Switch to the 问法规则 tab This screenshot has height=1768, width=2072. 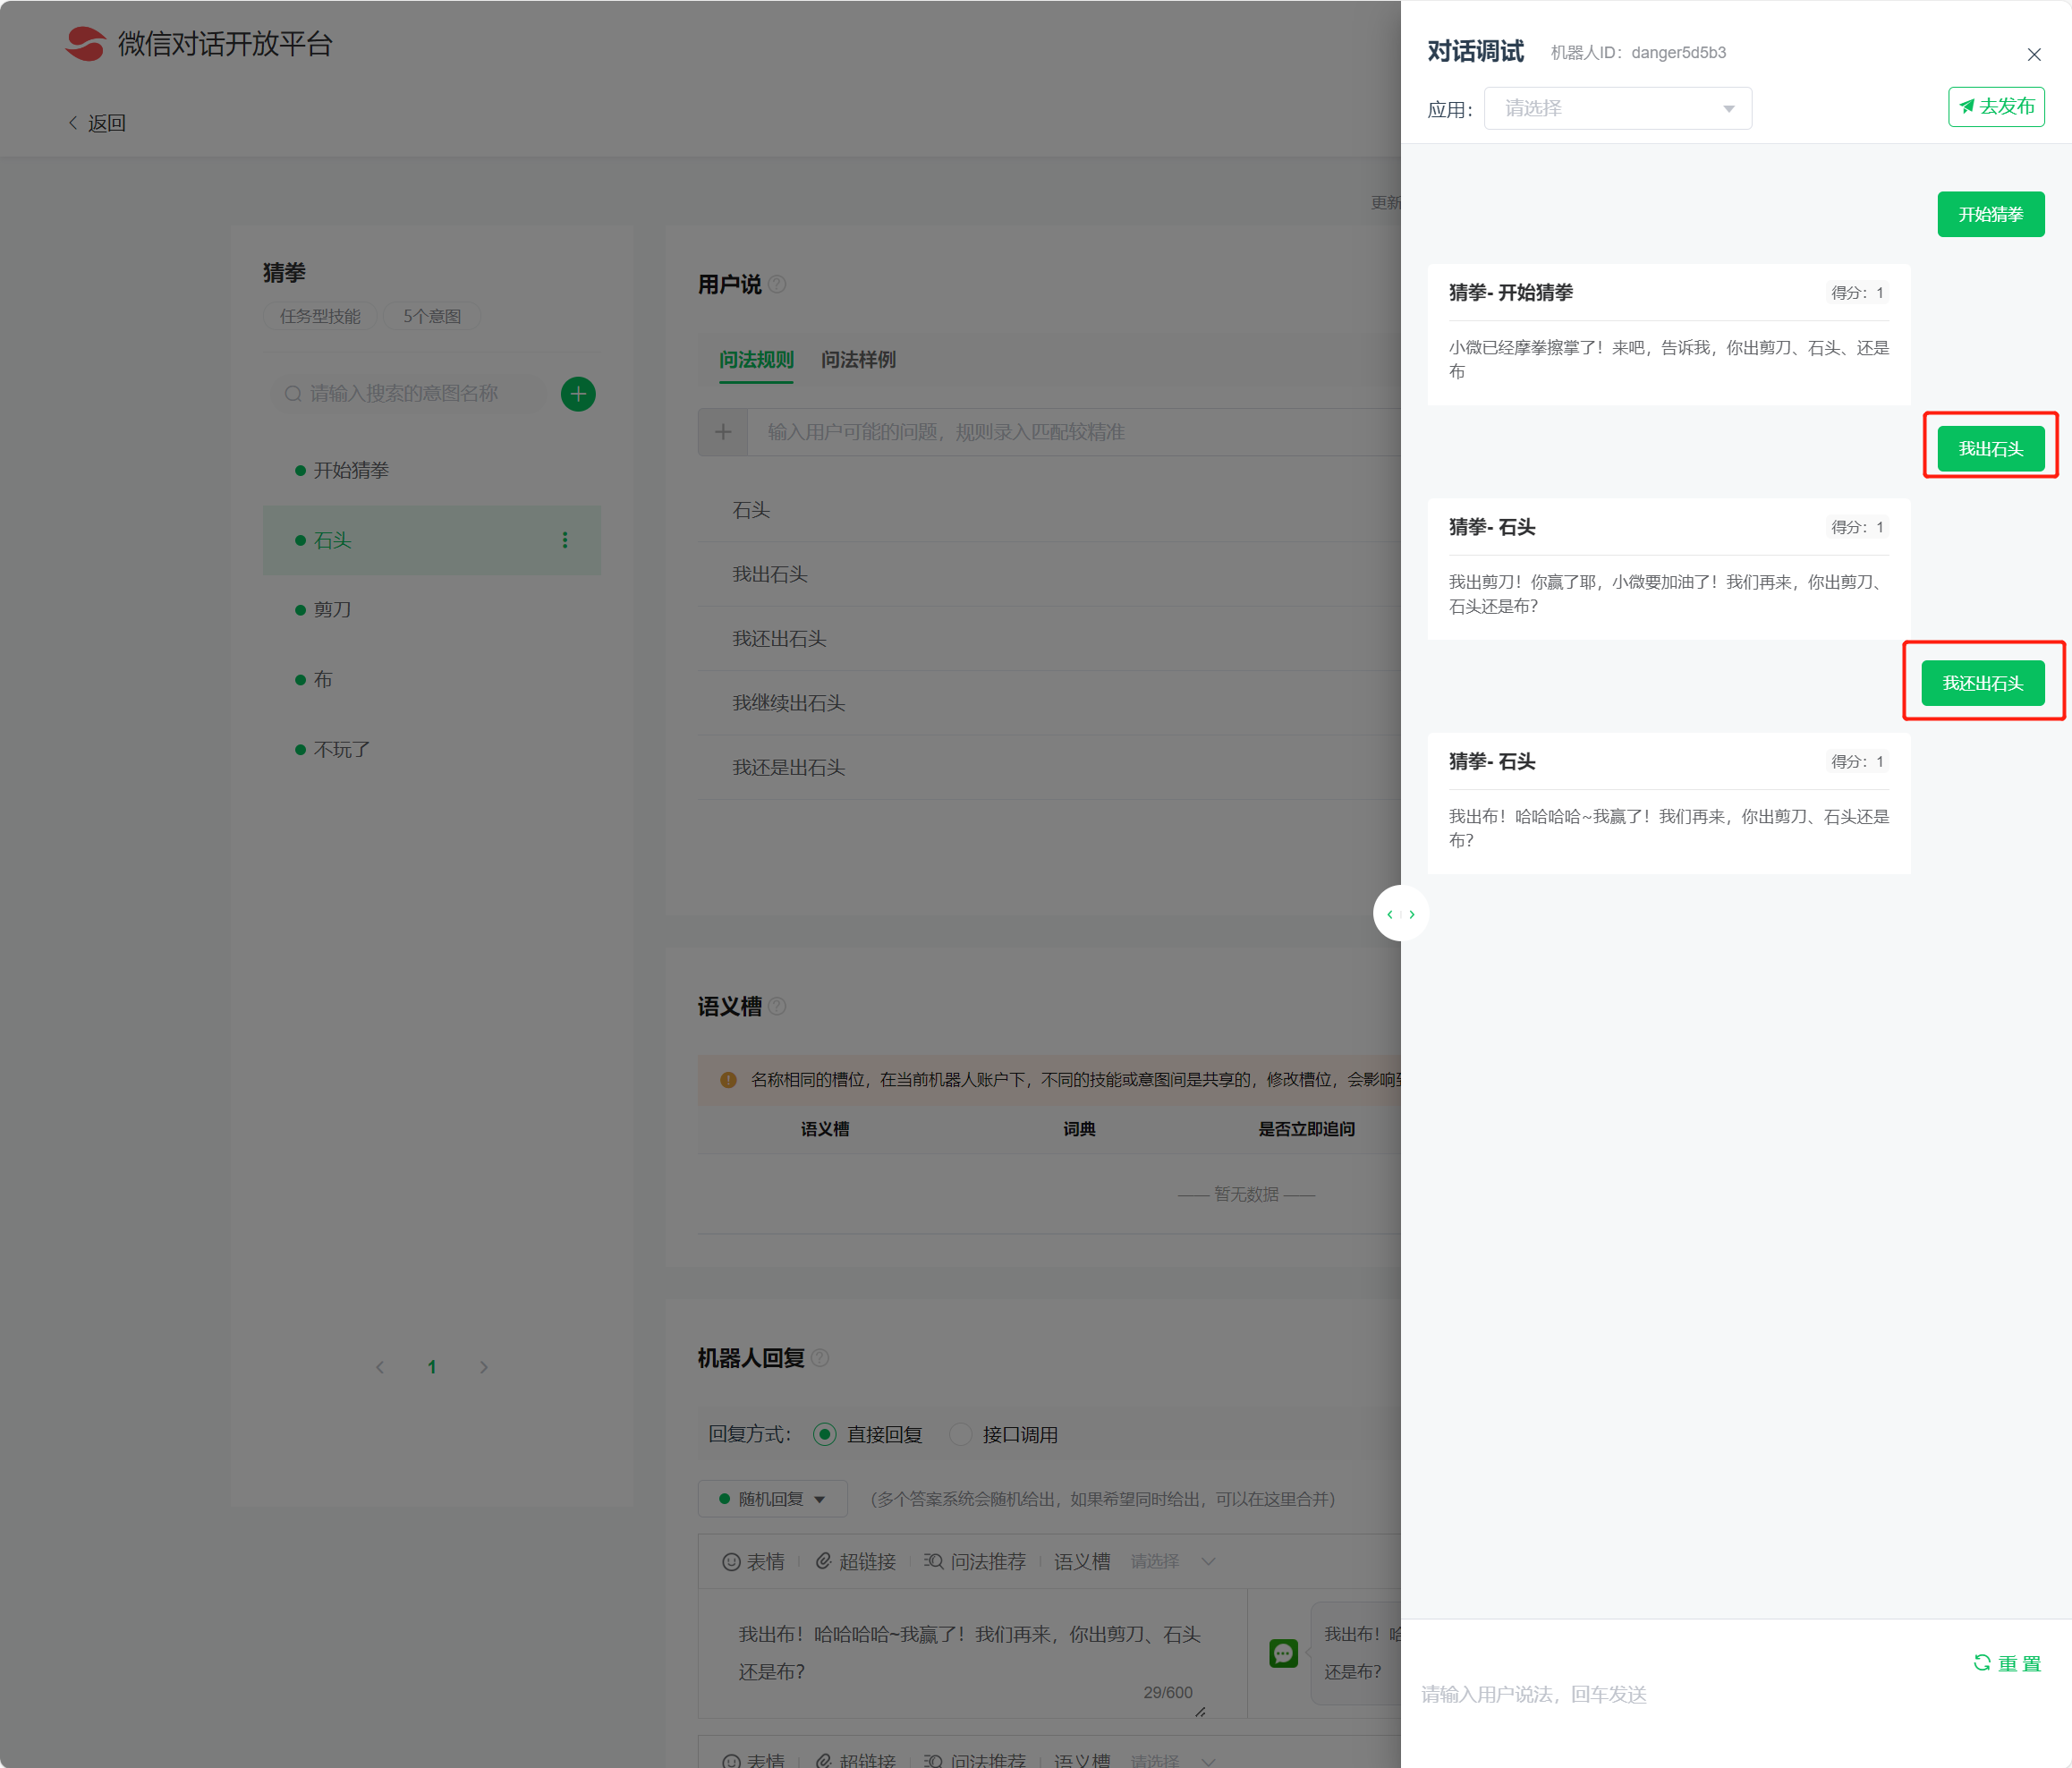[x=756, y=360]
